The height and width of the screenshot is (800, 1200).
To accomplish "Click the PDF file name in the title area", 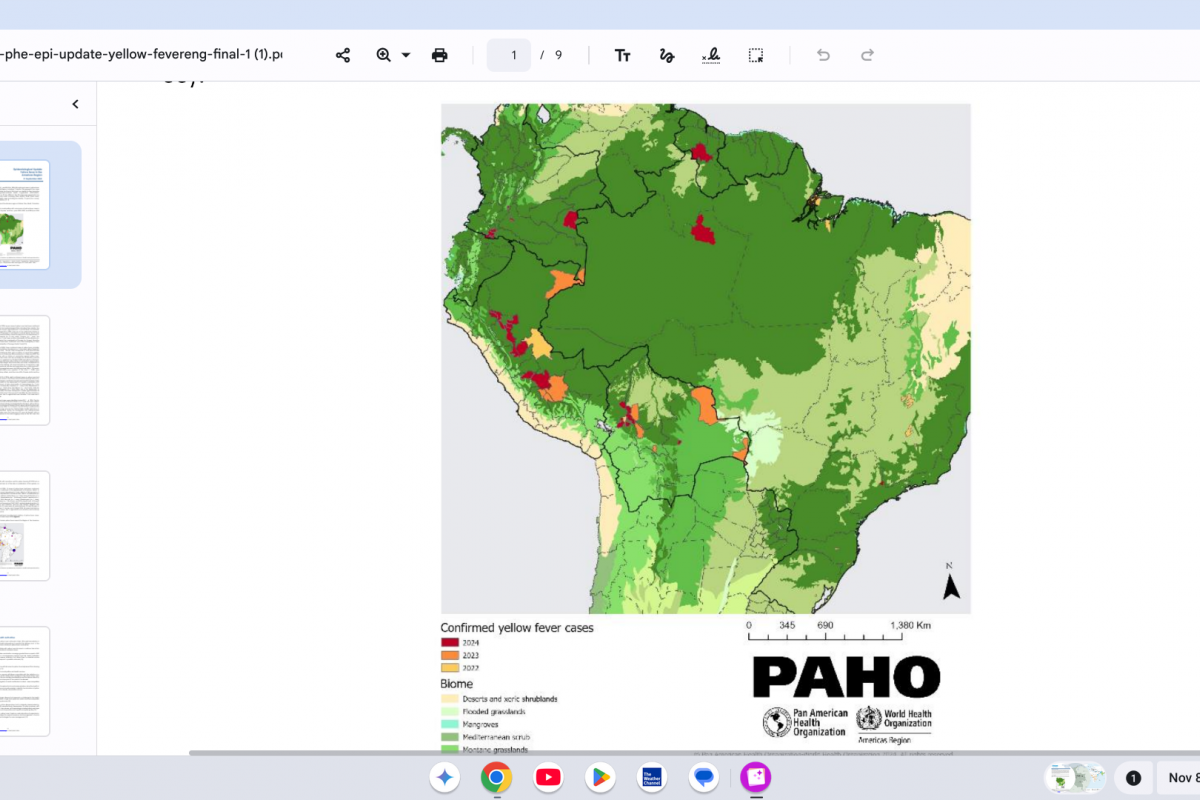I will pos(141,55).
